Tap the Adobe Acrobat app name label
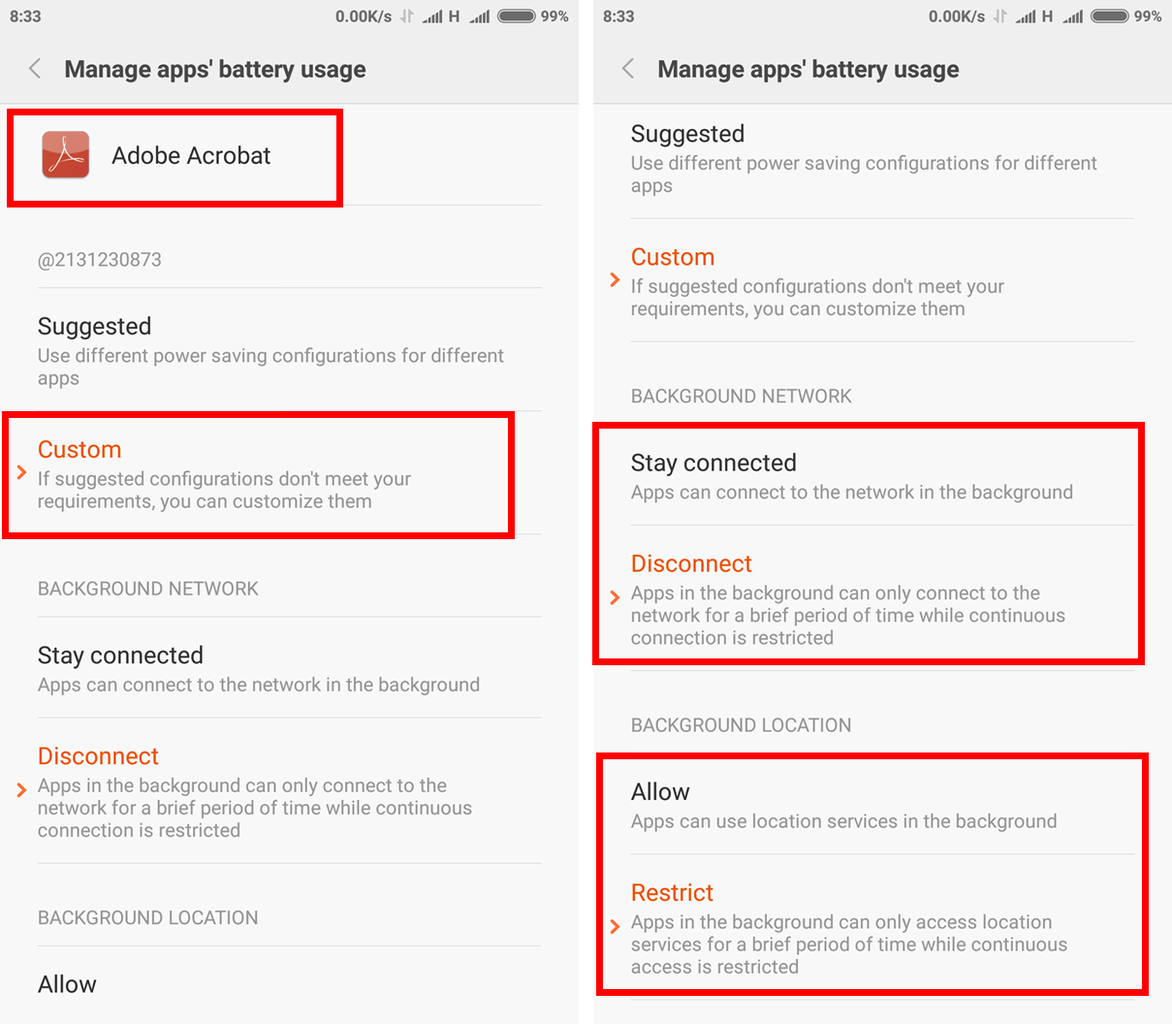1172x1024 pixels. [191, 156]
